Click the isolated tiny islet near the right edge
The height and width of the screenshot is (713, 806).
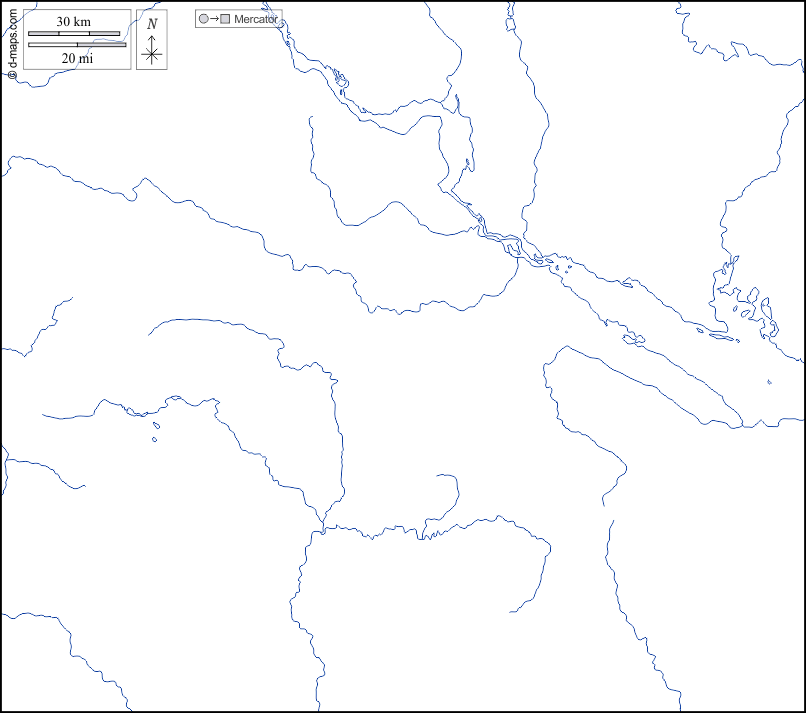click(769, 381)
